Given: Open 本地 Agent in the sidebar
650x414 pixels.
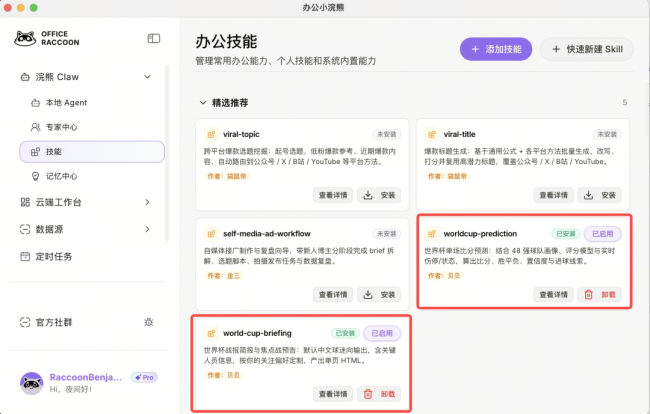Looking at the screenshot, I should [x=92, y=103].
